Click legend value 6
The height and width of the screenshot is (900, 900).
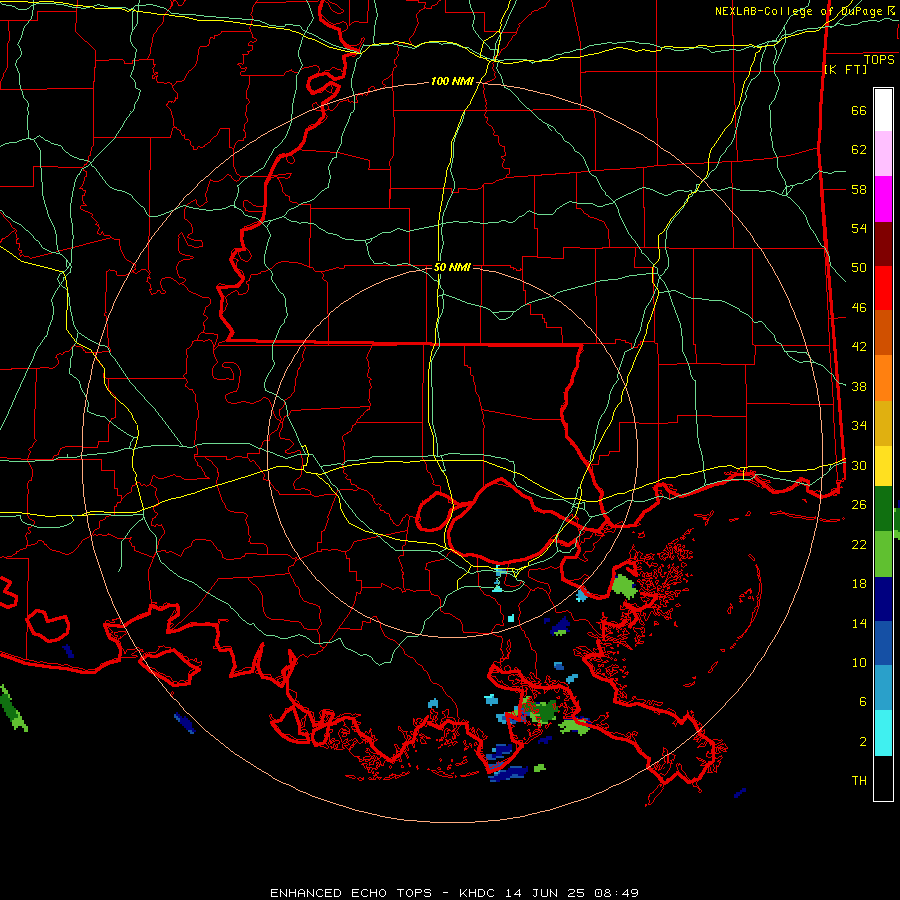coord(863,702)
